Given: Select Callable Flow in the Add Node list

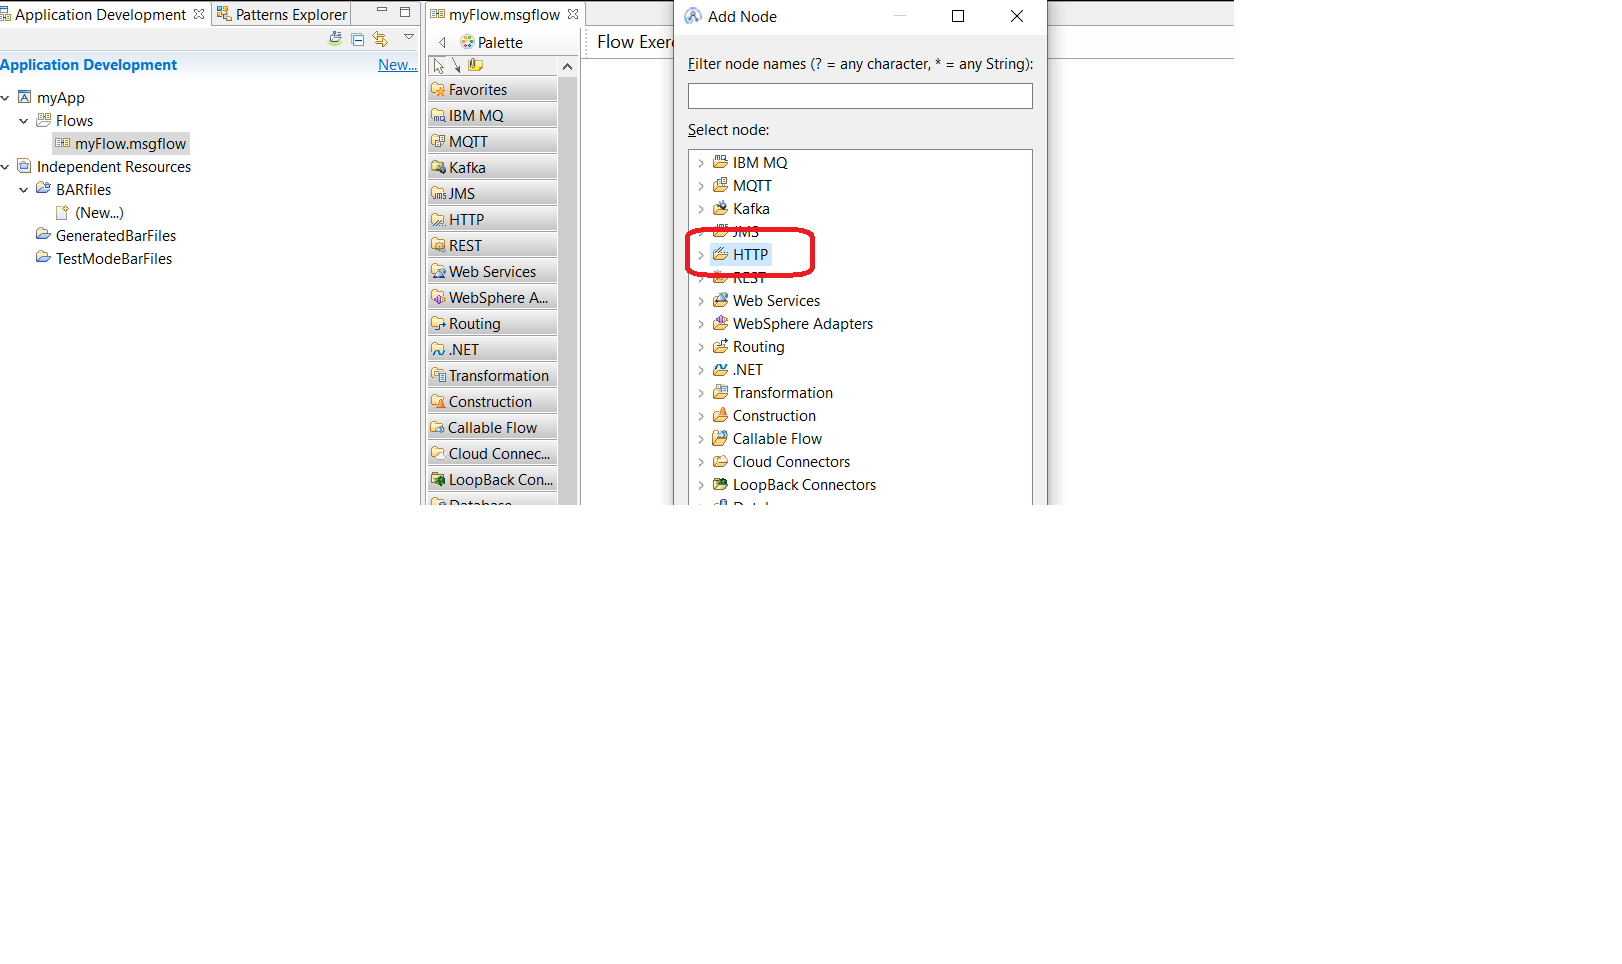Looking at the screenshot, I should 767,439.
